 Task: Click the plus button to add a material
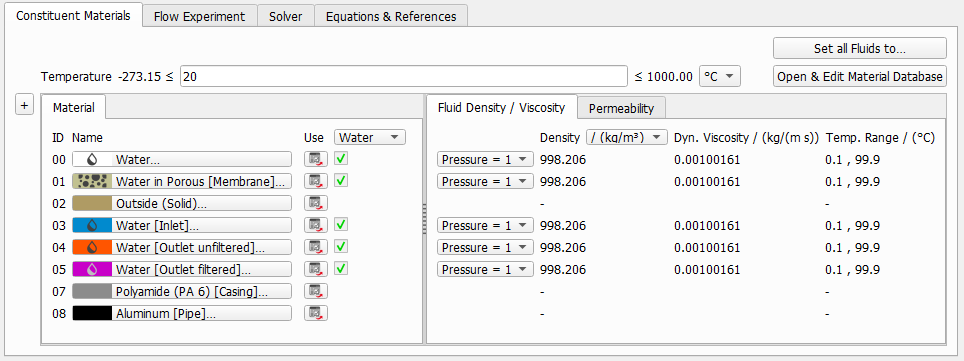pos(24,106)
